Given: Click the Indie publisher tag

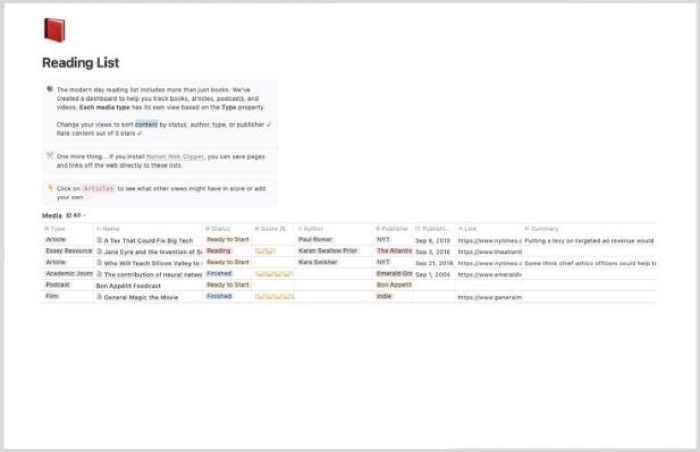Looking at the screenshot, I should [x=384, y=296].
